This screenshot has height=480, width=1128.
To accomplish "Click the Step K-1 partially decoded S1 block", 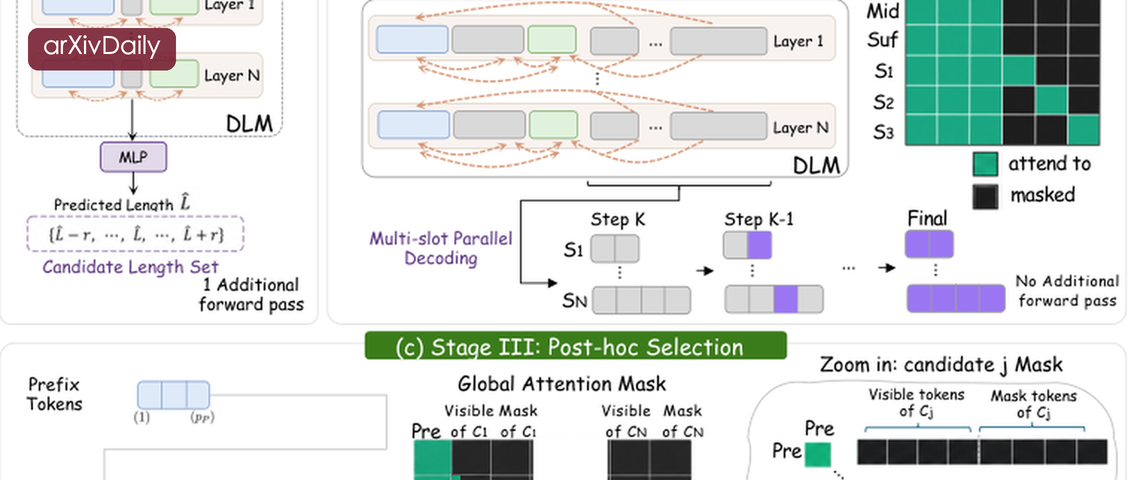I will [x=747, y=245].
